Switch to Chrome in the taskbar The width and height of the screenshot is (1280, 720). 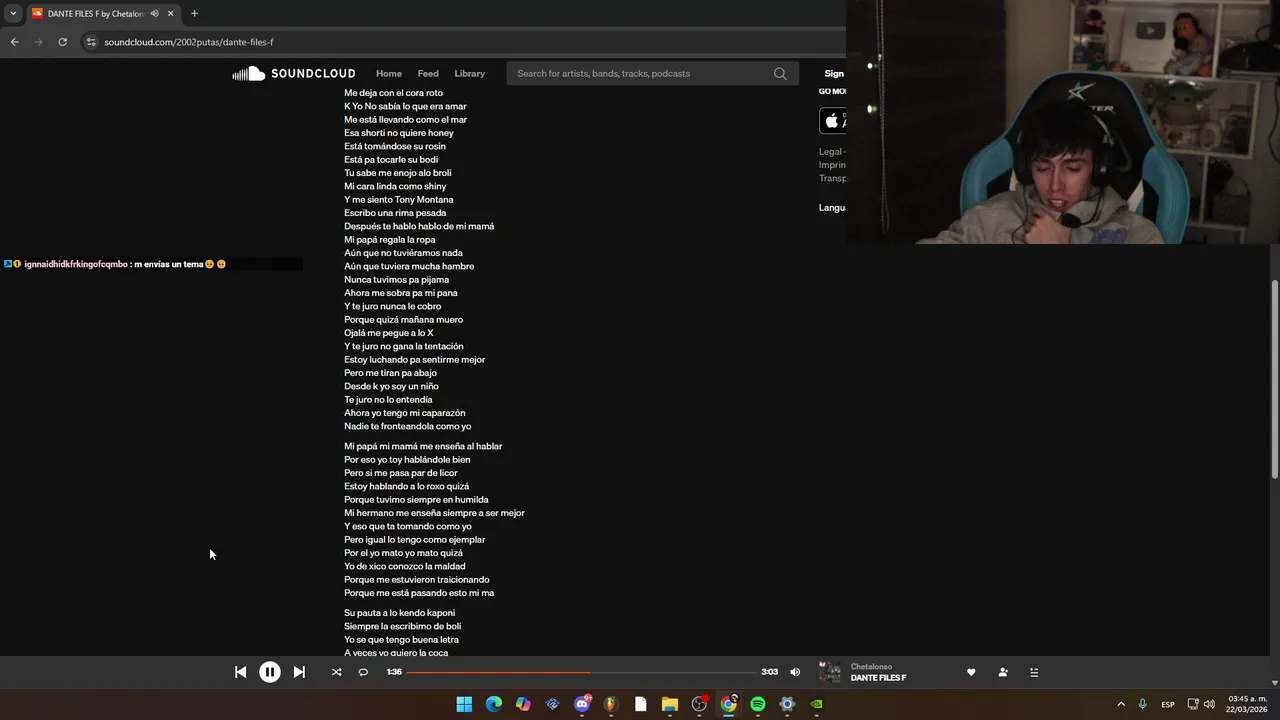729,704
